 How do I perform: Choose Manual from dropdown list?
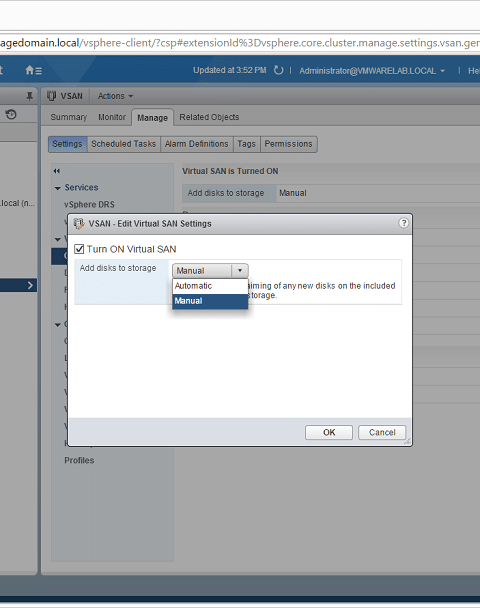coord(210,301)
